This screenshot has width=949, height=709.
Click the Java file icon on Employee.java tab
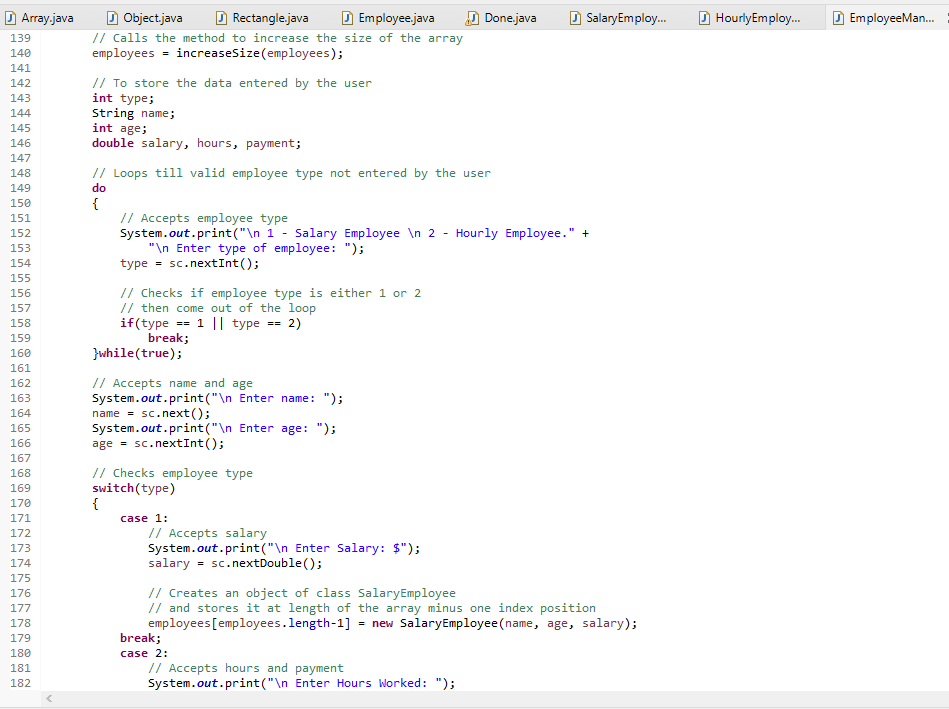point(347,18)
